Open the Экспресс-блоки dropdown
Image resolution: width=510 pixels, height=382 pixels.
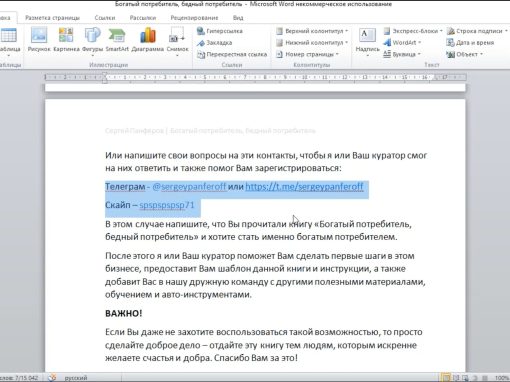pos(413,31)
